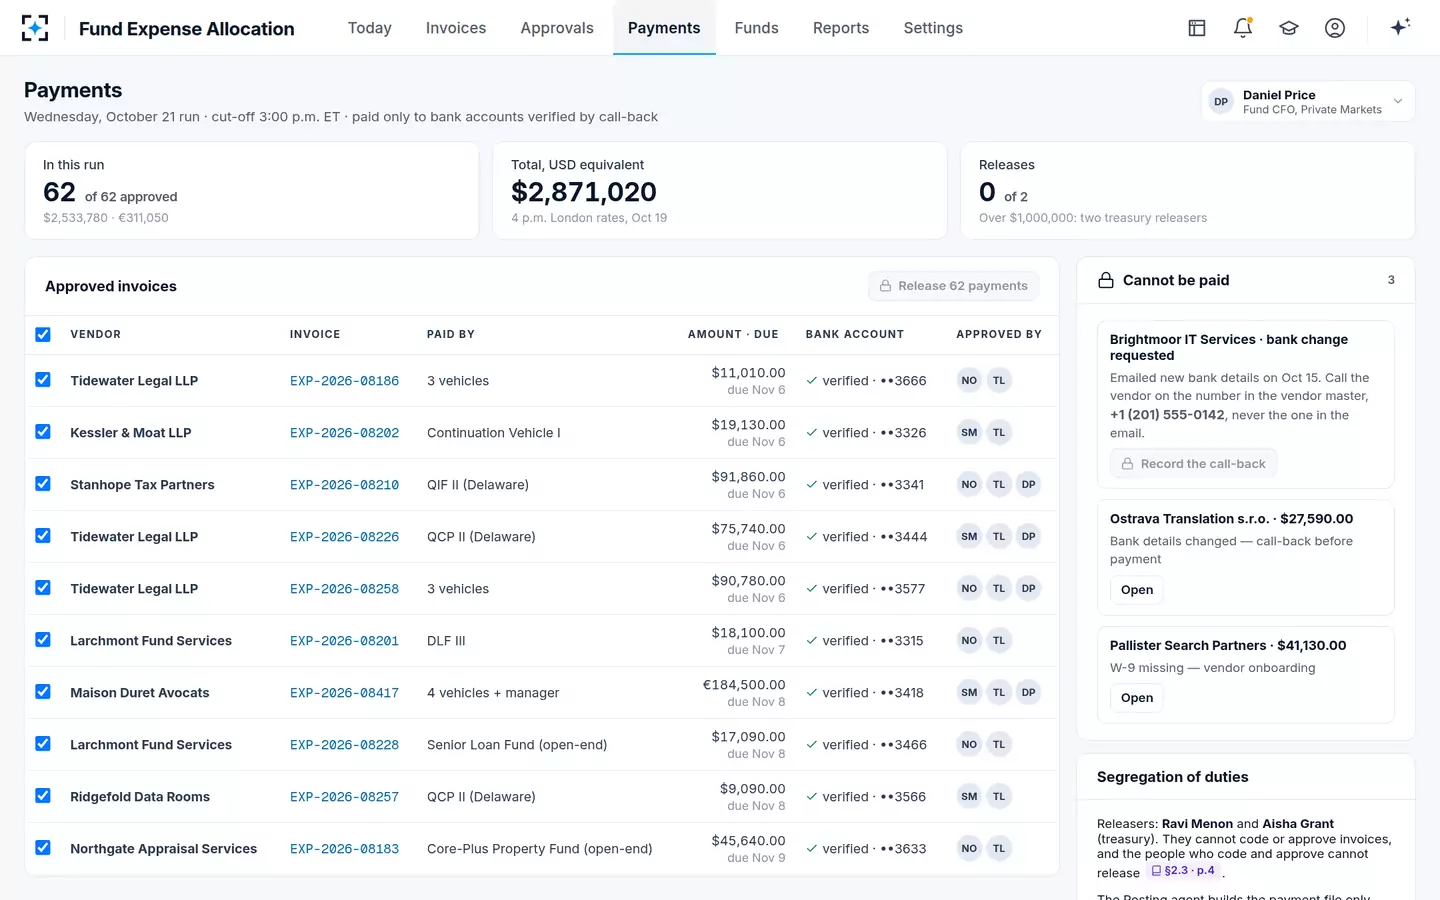This screenshot has height=900, width=1440.
Task: Click the lock icon beside Cannot be paid
Action: pyautogui.click(x=1106, y=280)
